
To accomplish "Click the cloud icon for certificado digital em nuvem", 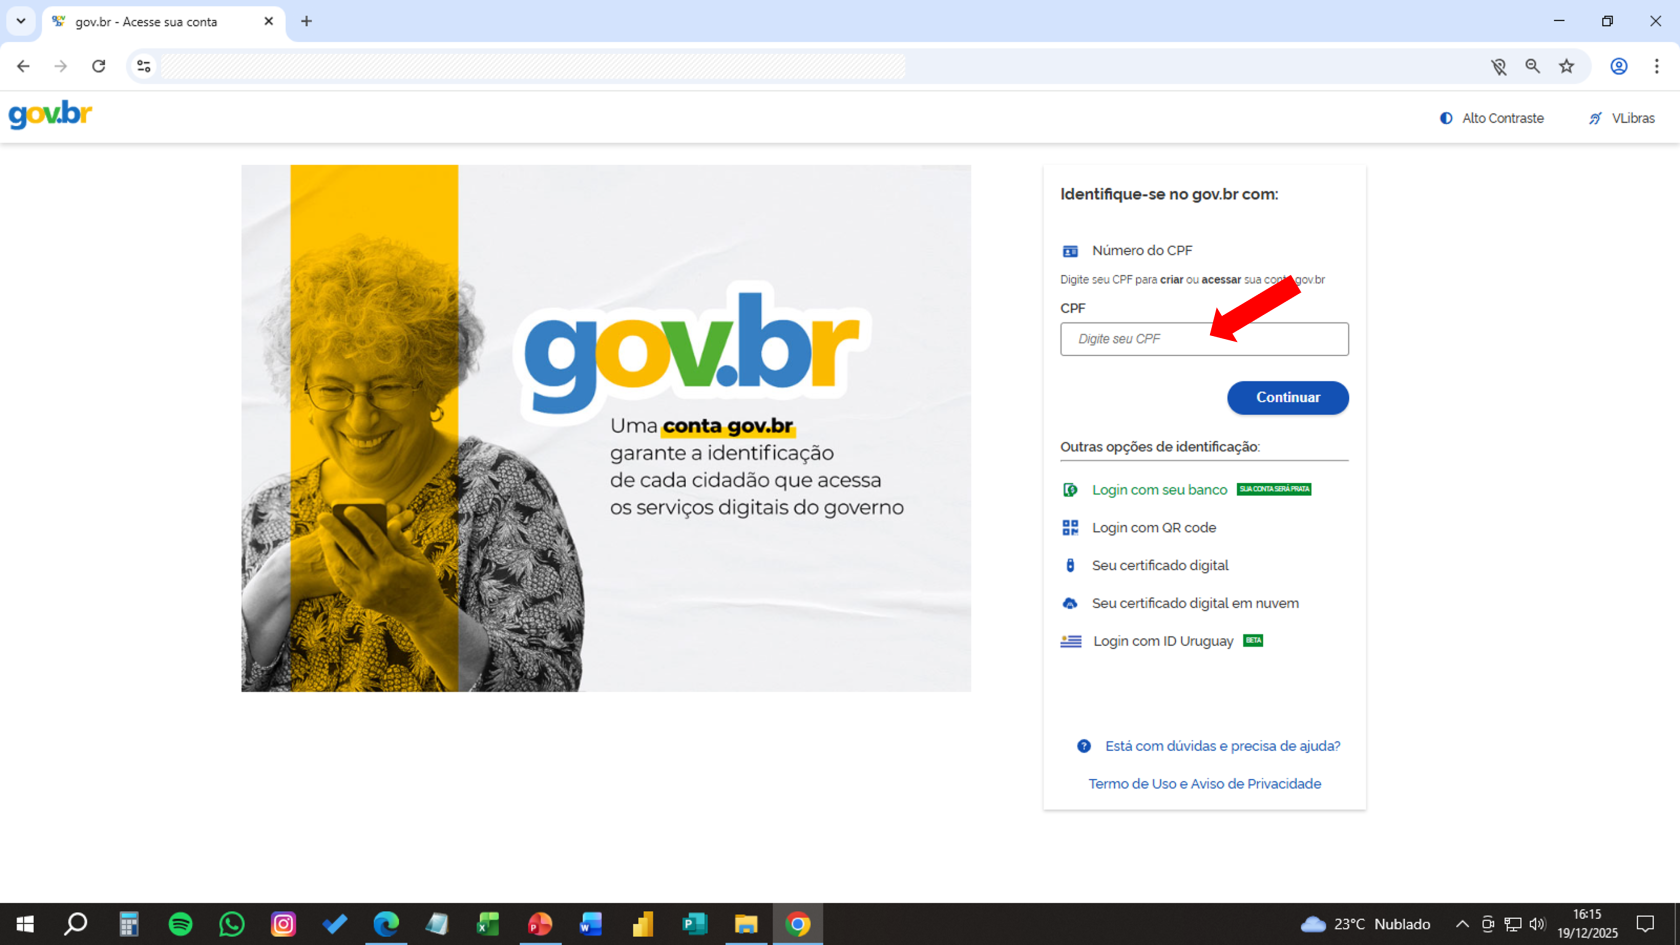I will click(1070, 603).
